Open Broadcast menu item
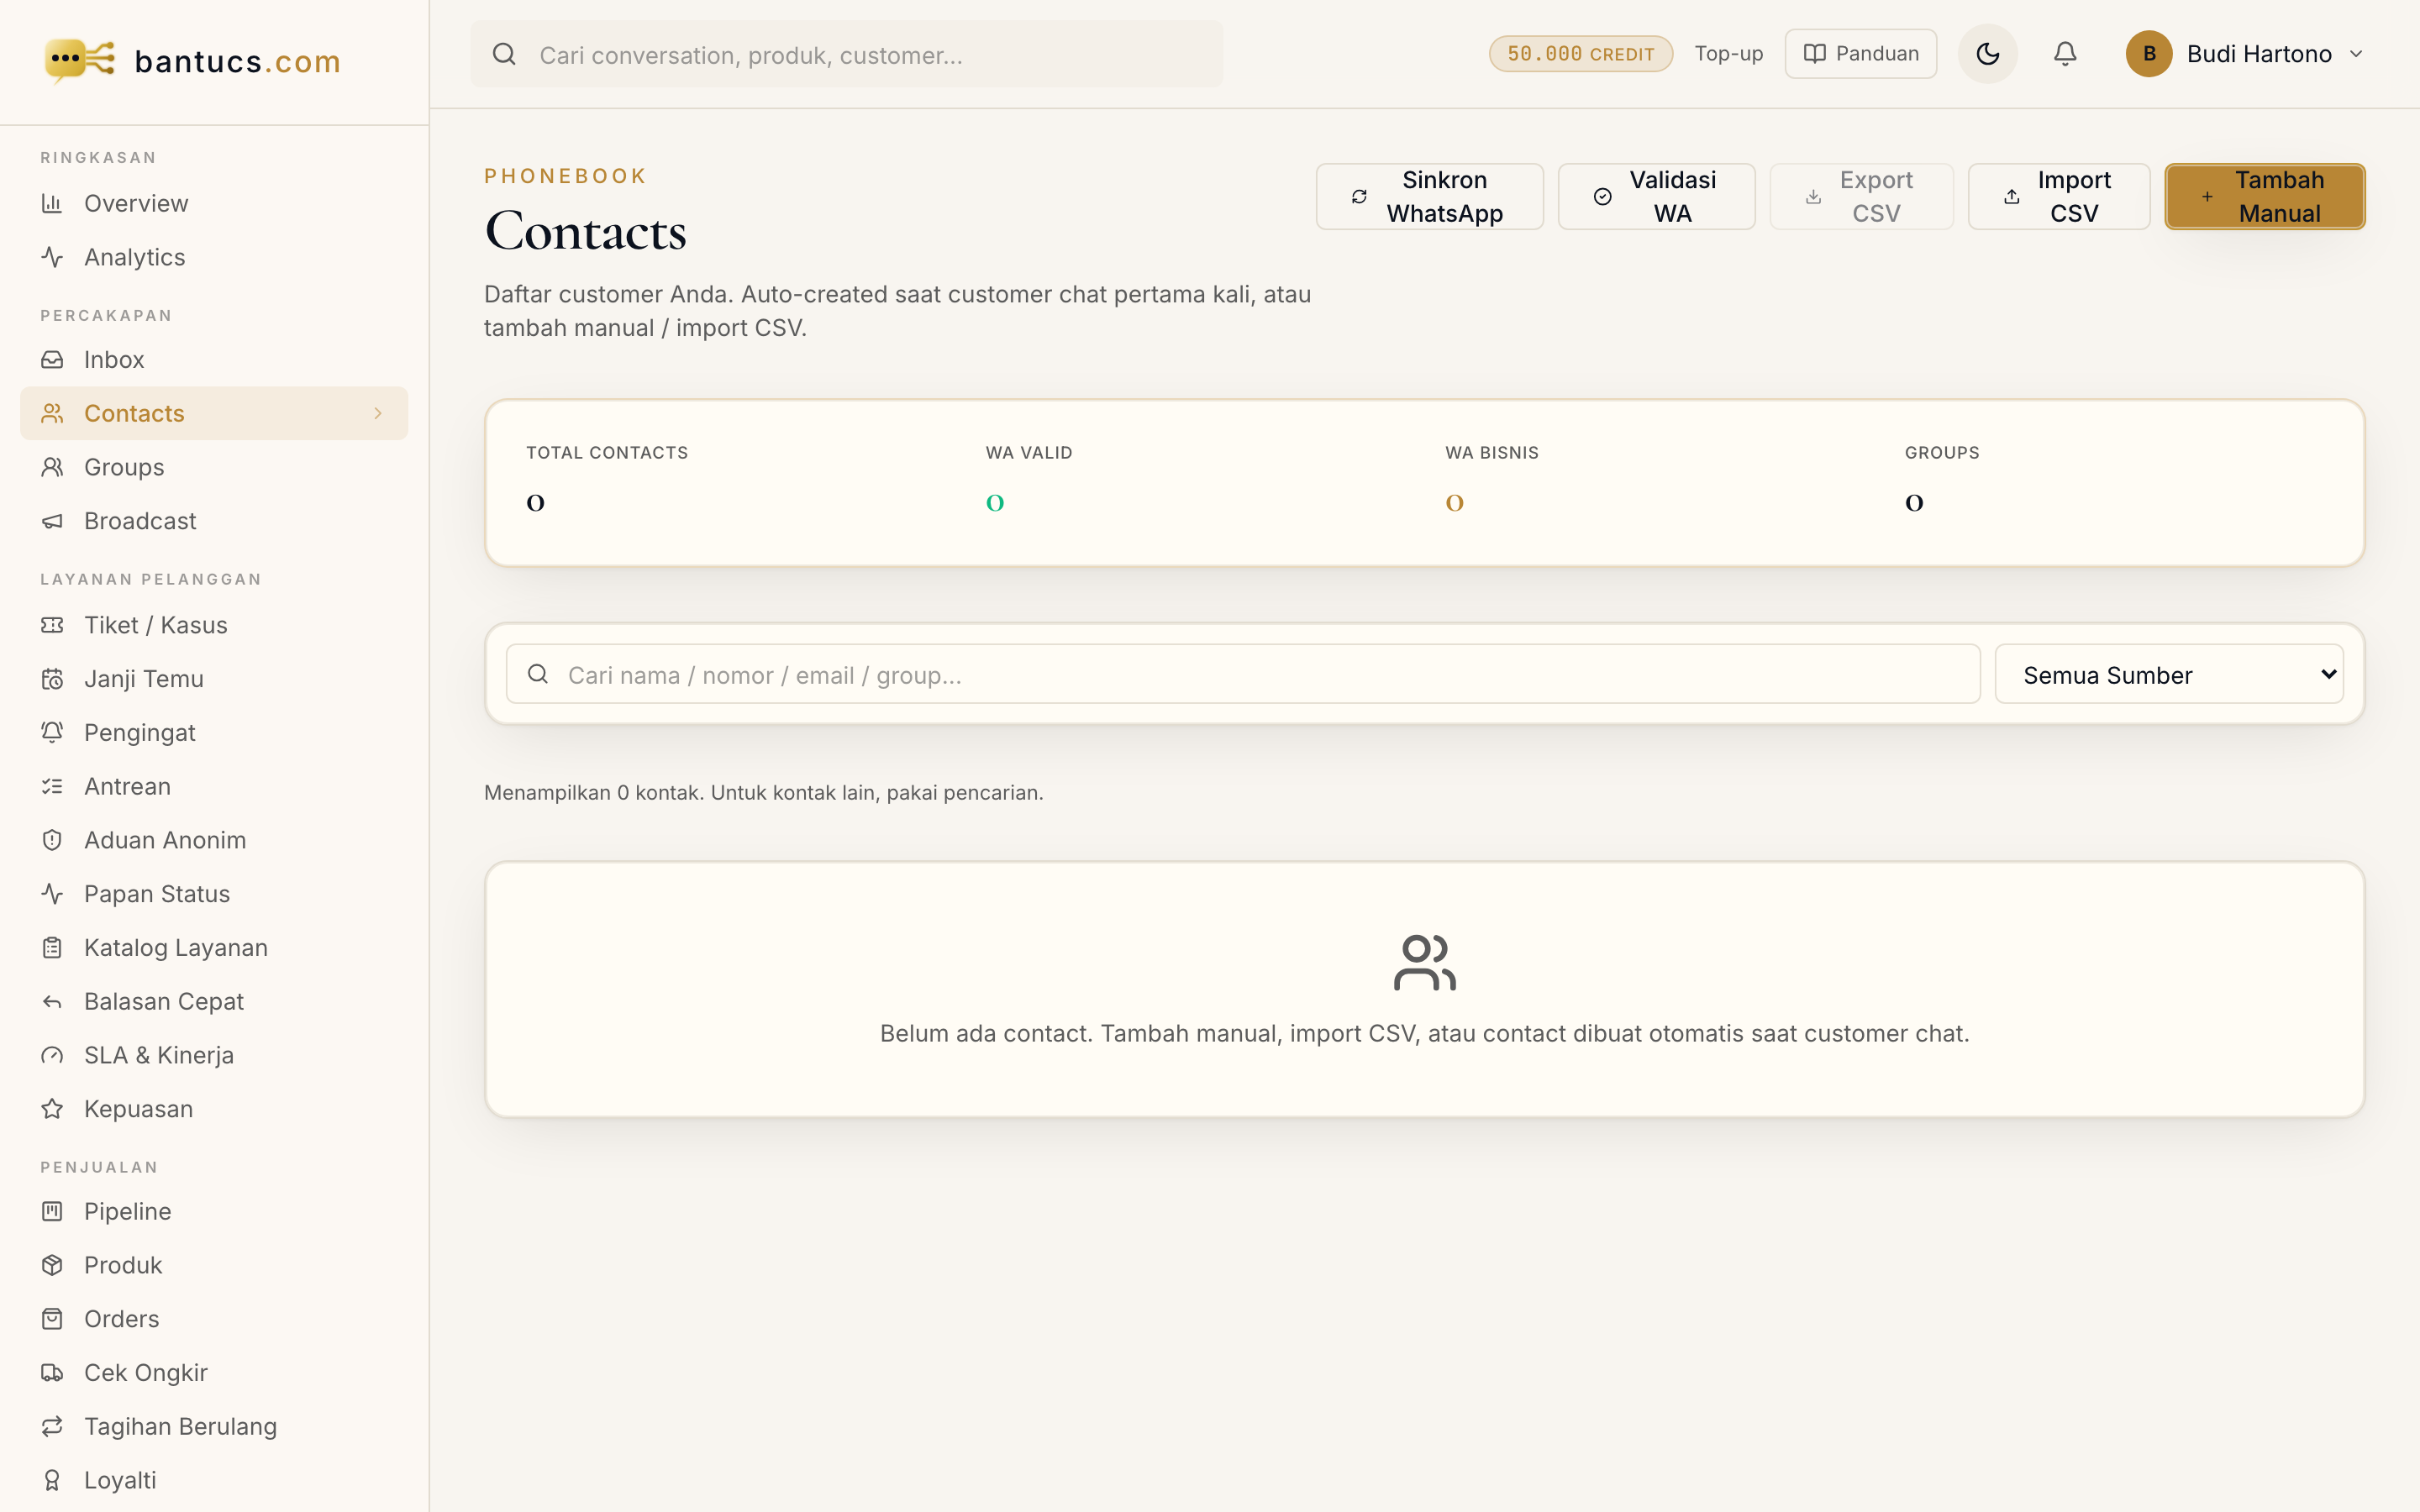Screen dimensions: 2420x1512 214,521
